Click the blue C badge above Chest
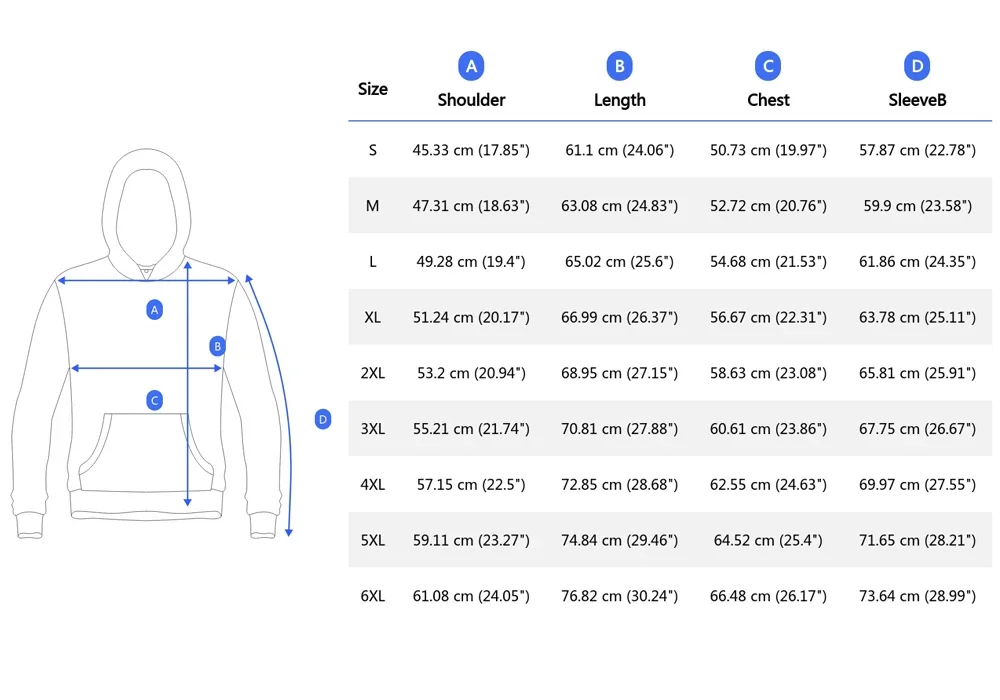 tap(768, 67)
